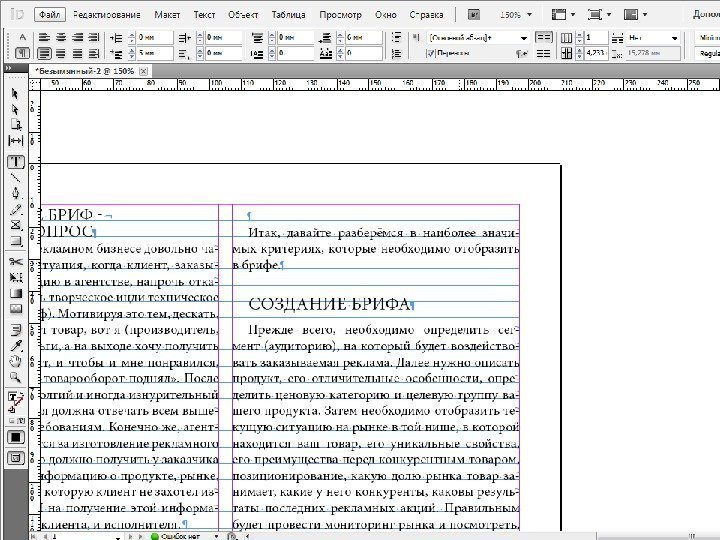Click the Eyedropper tool

[x=16, y=345]
